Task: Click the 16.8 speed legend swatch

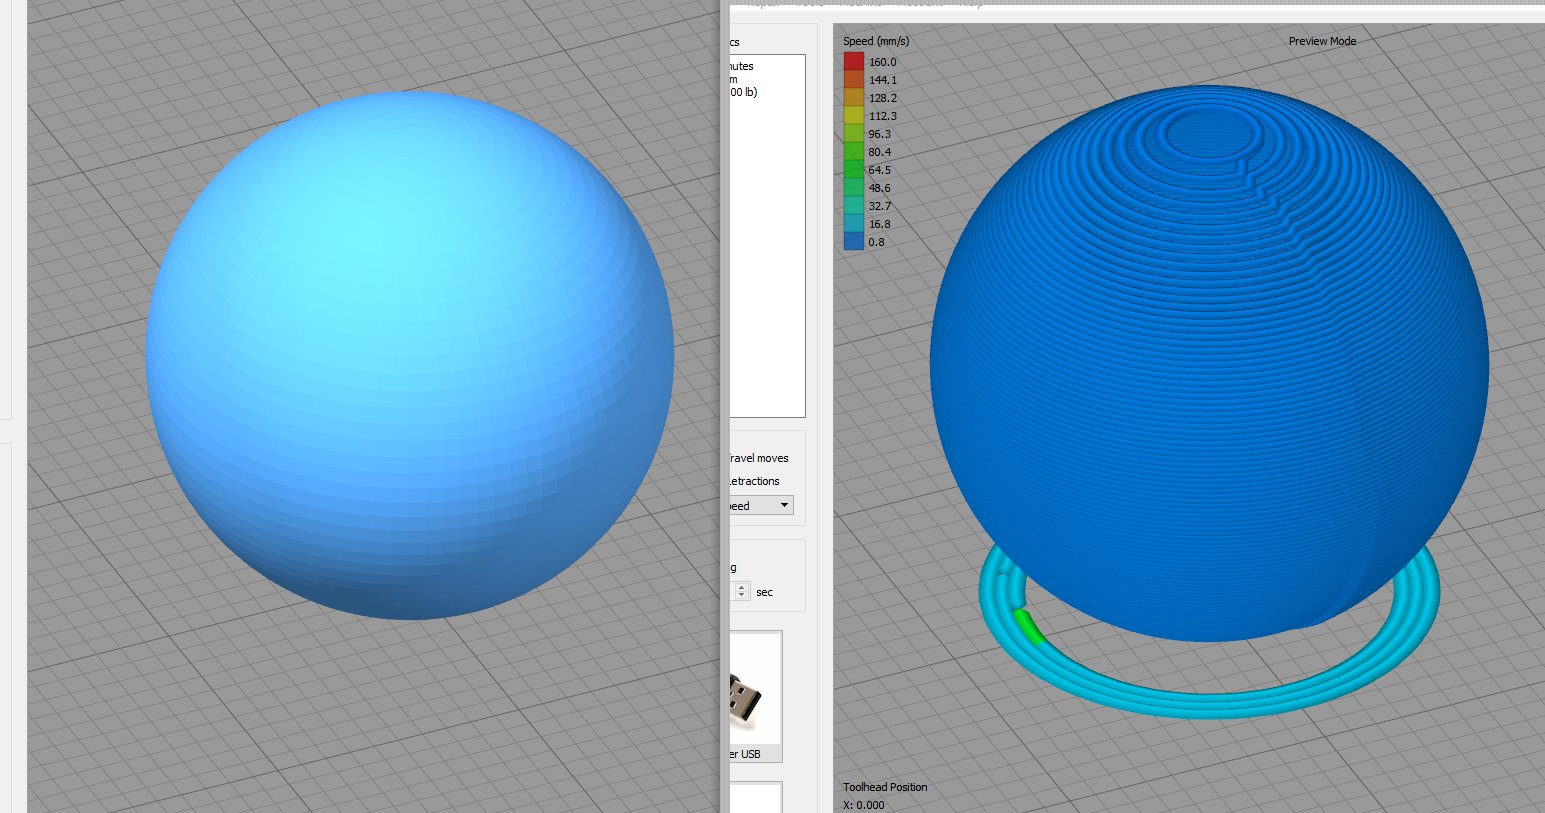Action: 853,224
